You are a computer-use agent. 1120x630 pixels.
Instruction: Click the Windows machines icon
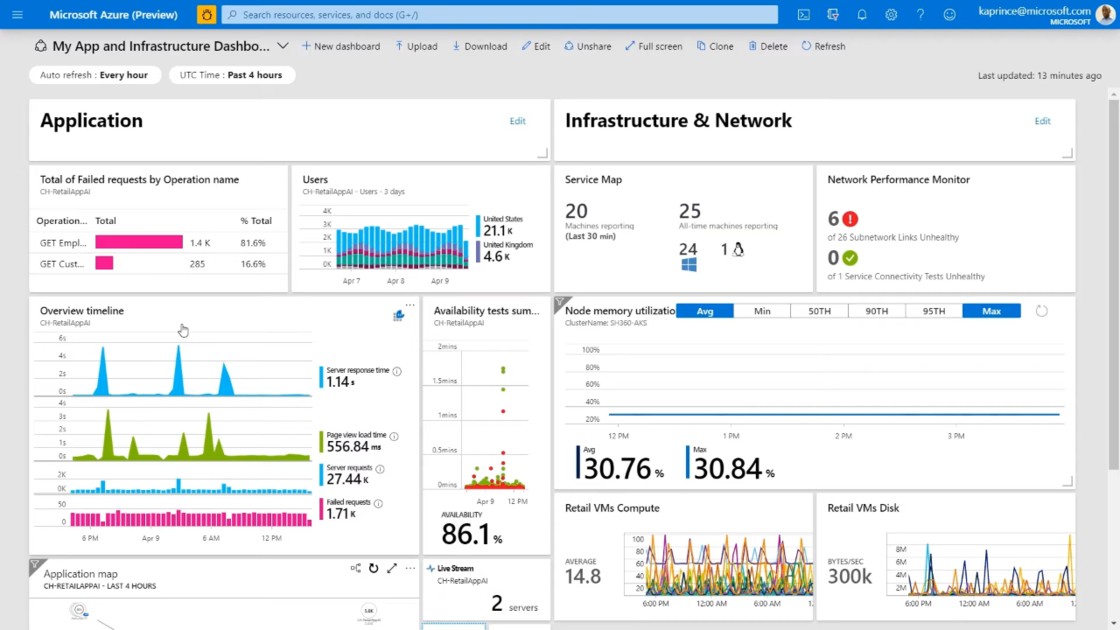pos(689,265)
